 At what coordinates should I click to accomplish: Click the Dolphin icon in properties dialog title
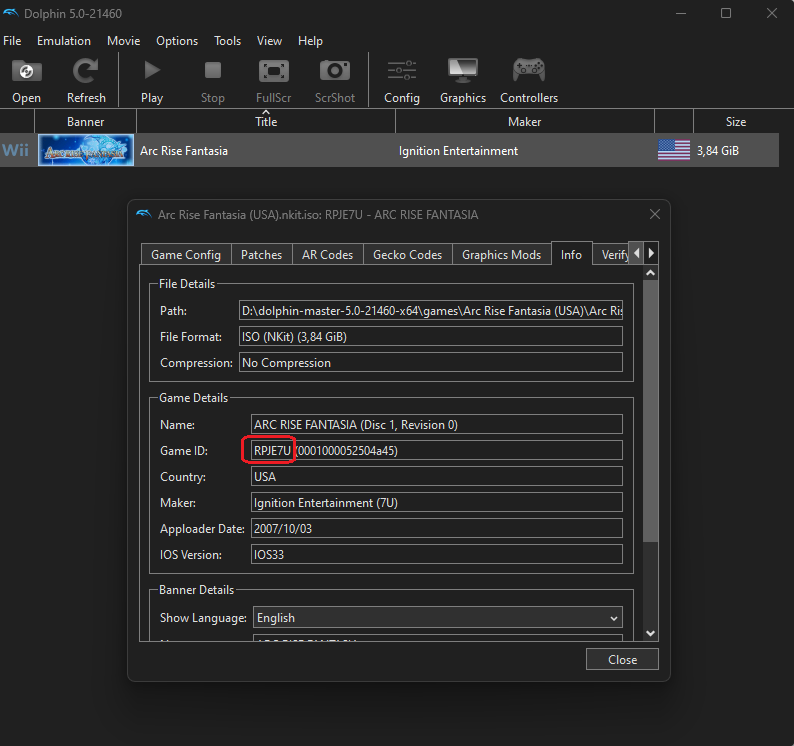144,214
